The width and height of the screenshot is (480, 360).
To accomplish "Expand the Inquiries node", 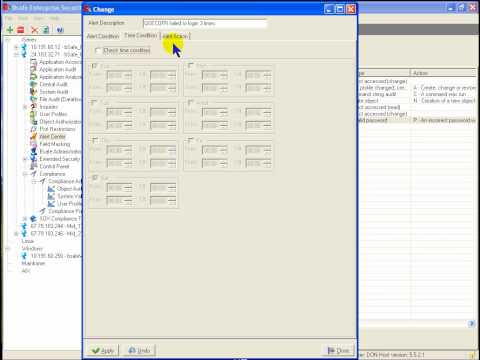I will pos(25,107).
